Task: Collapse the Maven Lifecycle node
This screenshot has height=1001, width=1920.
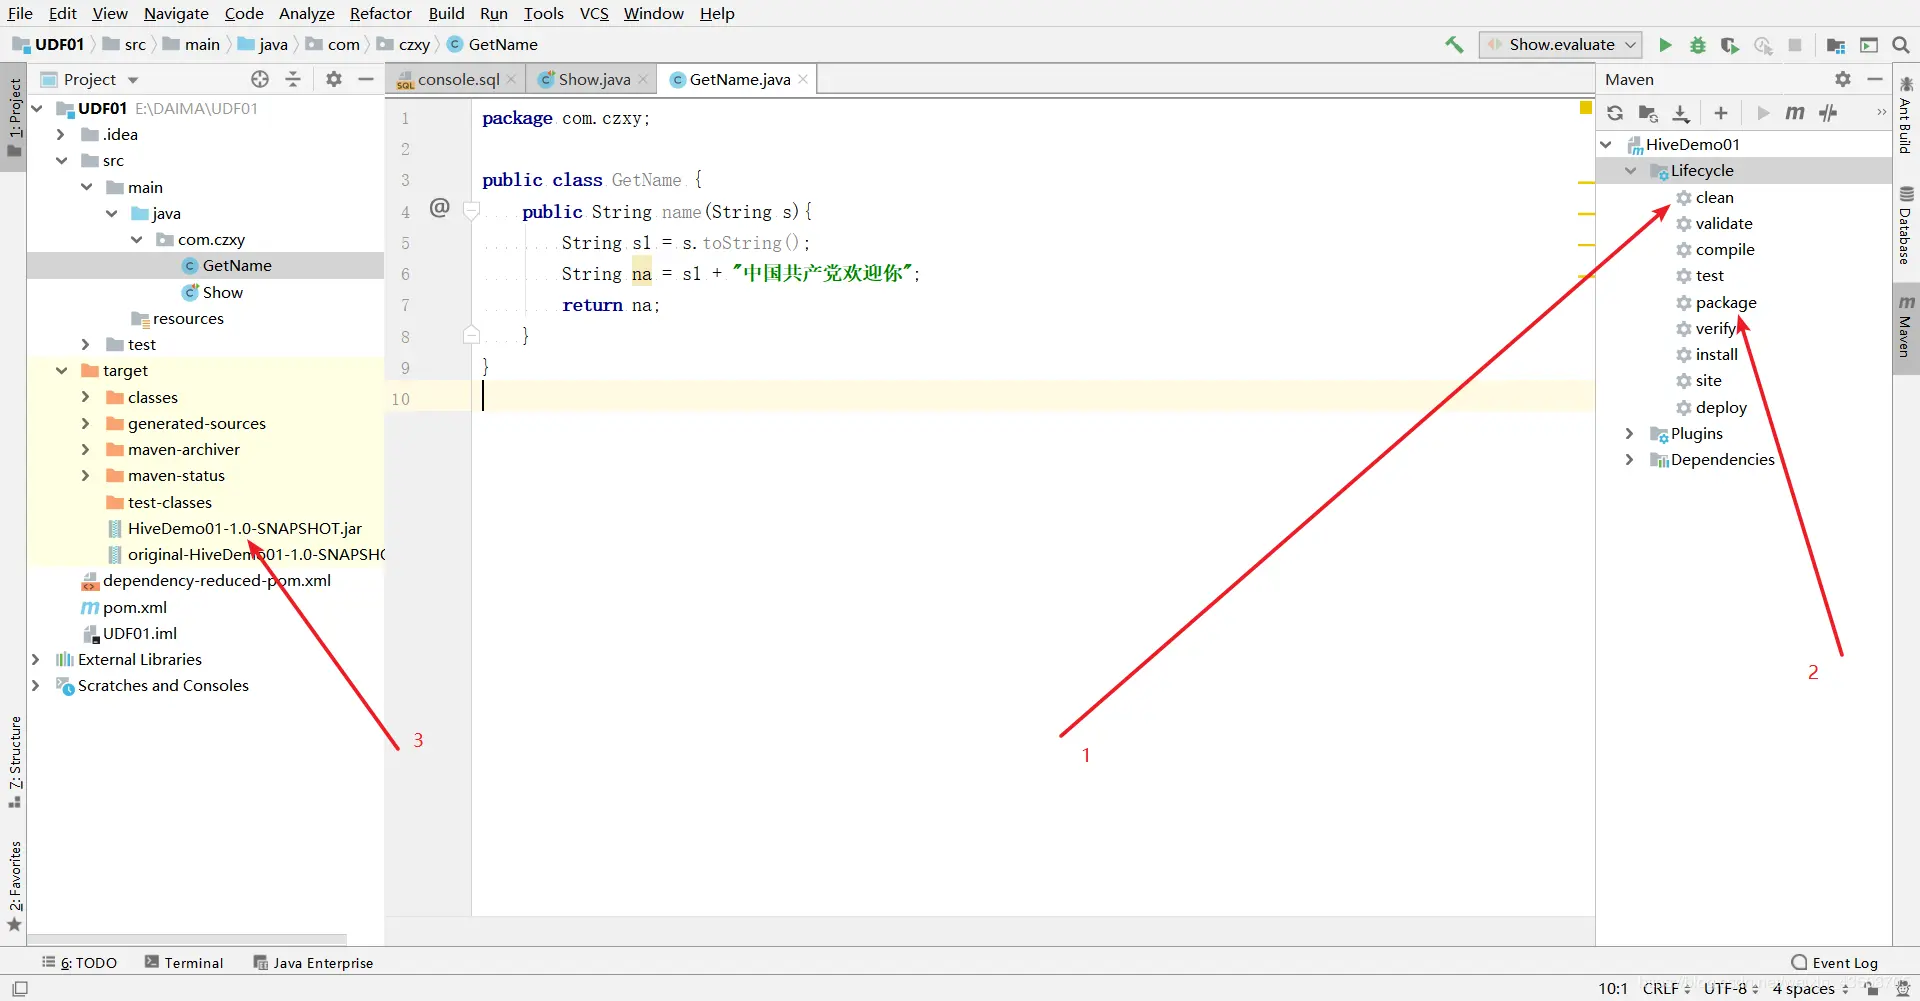Action: pos(1630,171)
